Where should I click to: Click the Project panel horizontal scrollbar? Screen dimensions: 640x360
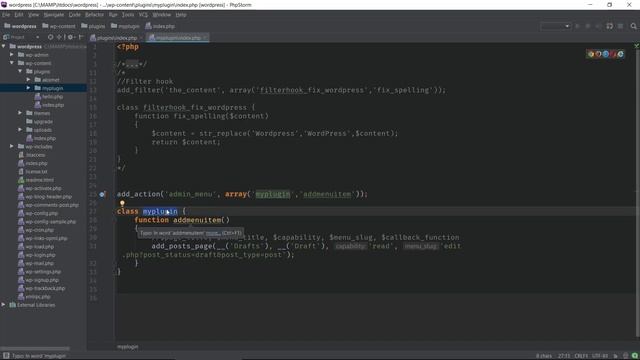tap(35, 349)
